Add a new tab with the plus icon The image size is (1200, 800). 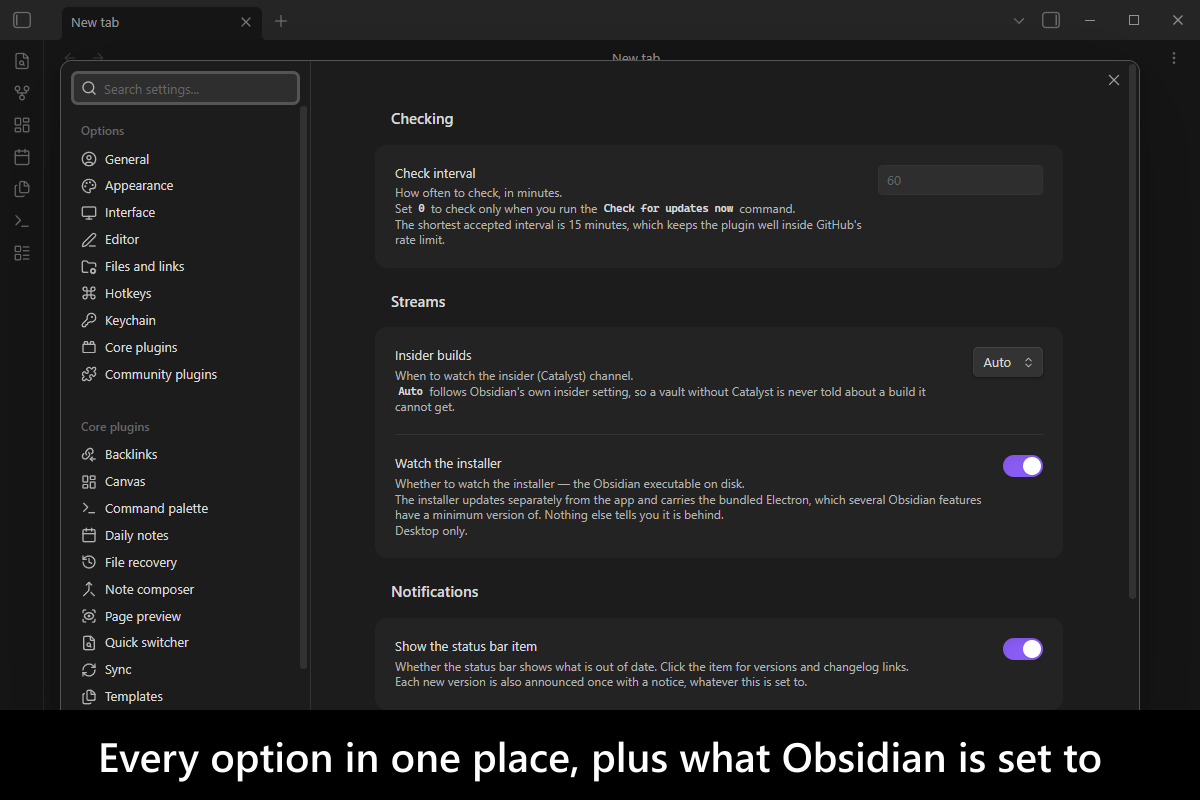(x=281, y=21)
